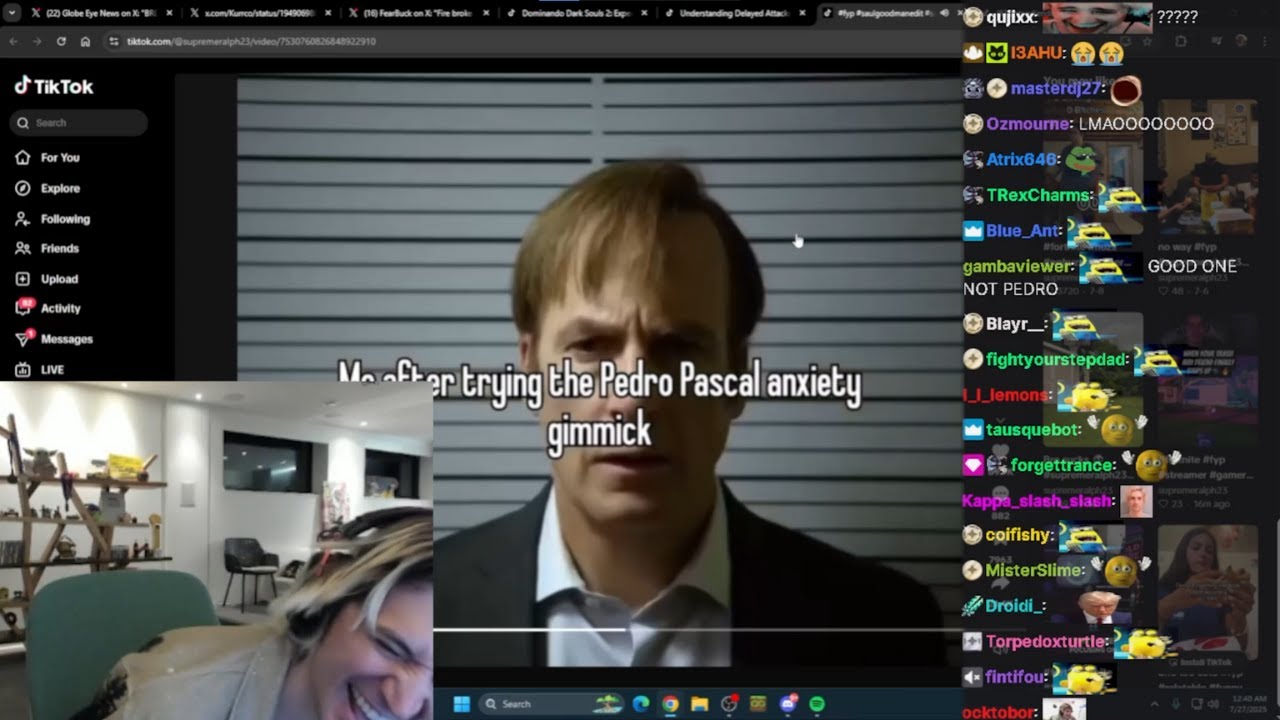Click the Torpedoxturtle chat username
The width and height of the screenshot is (1280, 720).
[x=1046, y=642]
